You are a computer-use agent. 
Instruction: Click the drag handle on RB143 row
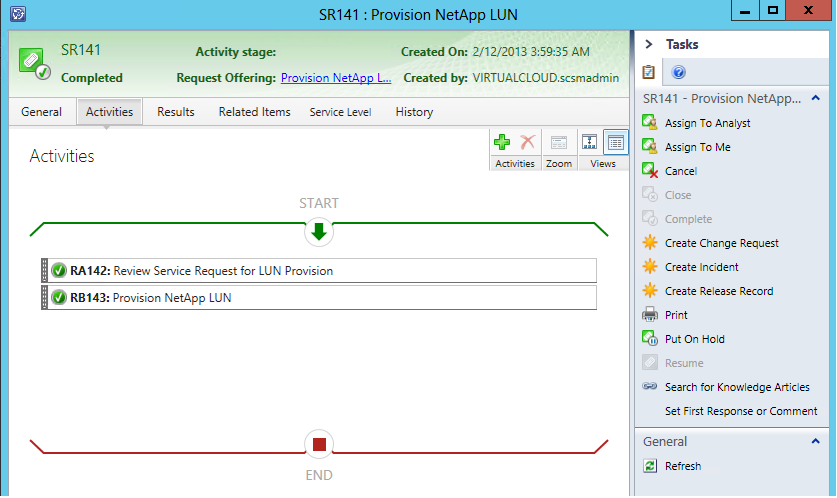click(x=44, y=297)
